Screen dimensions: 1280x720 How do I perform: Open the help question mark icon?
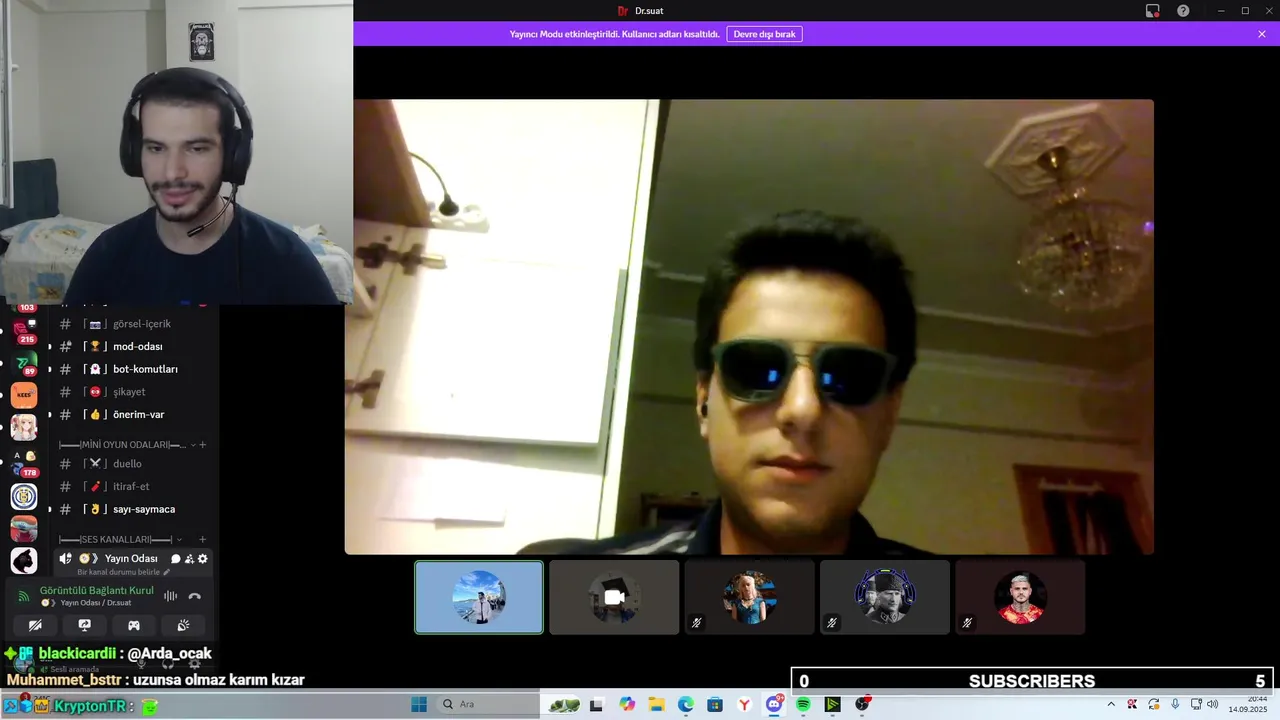(1183, 11)
